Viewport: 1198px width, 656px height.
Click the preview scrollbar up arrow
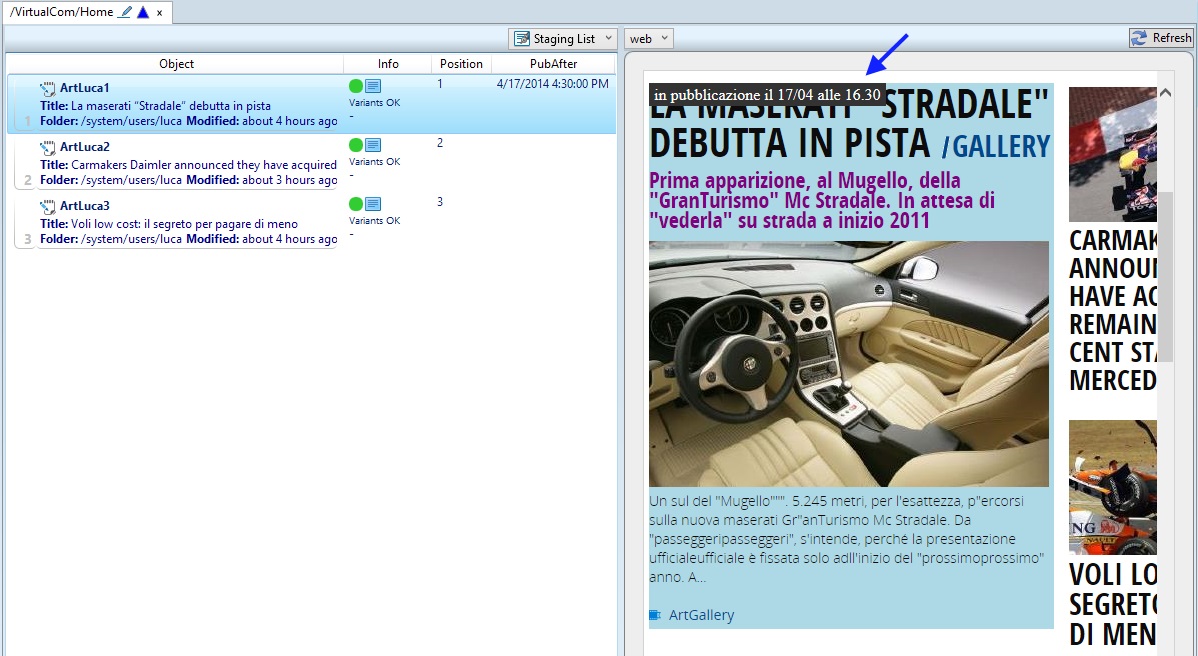tap(1165, 92)
